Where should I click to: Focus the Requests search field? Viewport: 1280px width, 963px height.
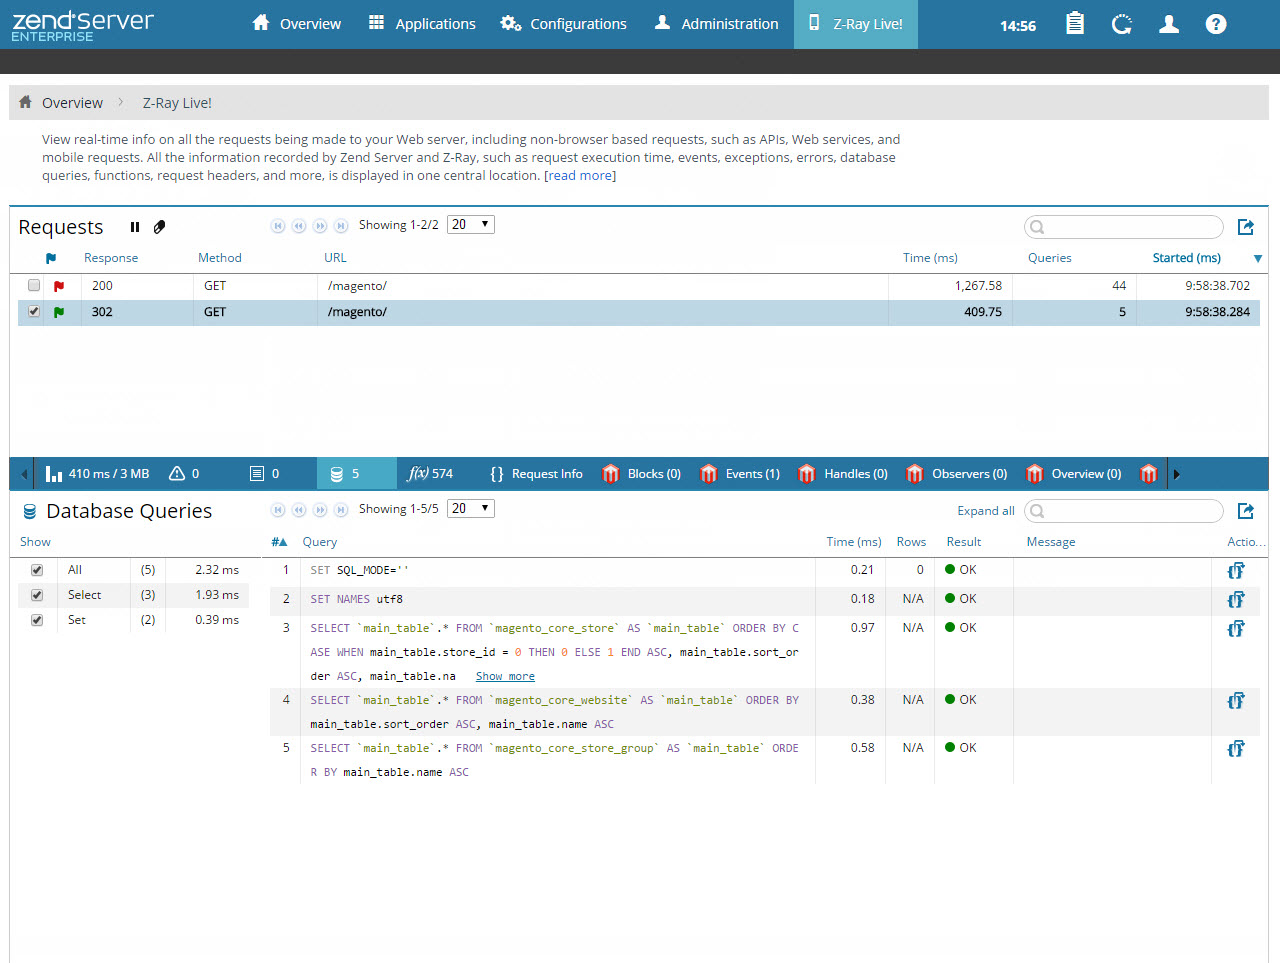(1130, 227)
